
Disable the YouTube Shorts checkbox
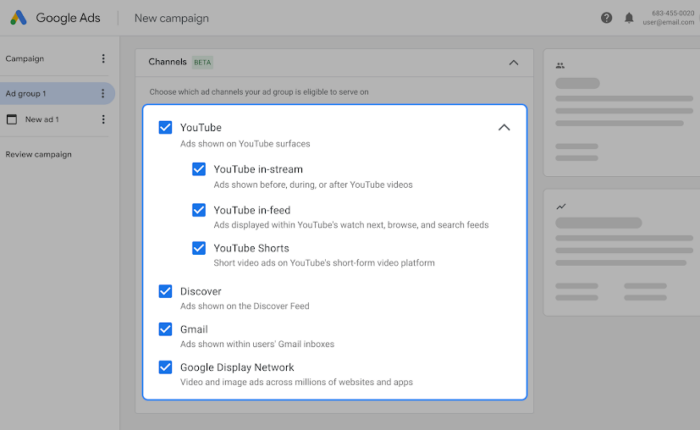coord(199,248)
